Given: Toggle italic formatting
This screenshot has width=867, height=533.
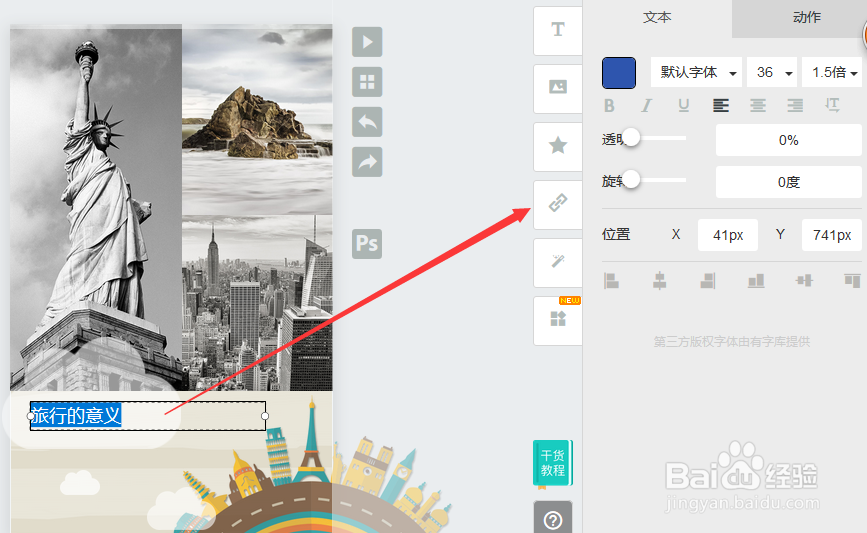Looking at the screenshot, I should pos(646,106).
